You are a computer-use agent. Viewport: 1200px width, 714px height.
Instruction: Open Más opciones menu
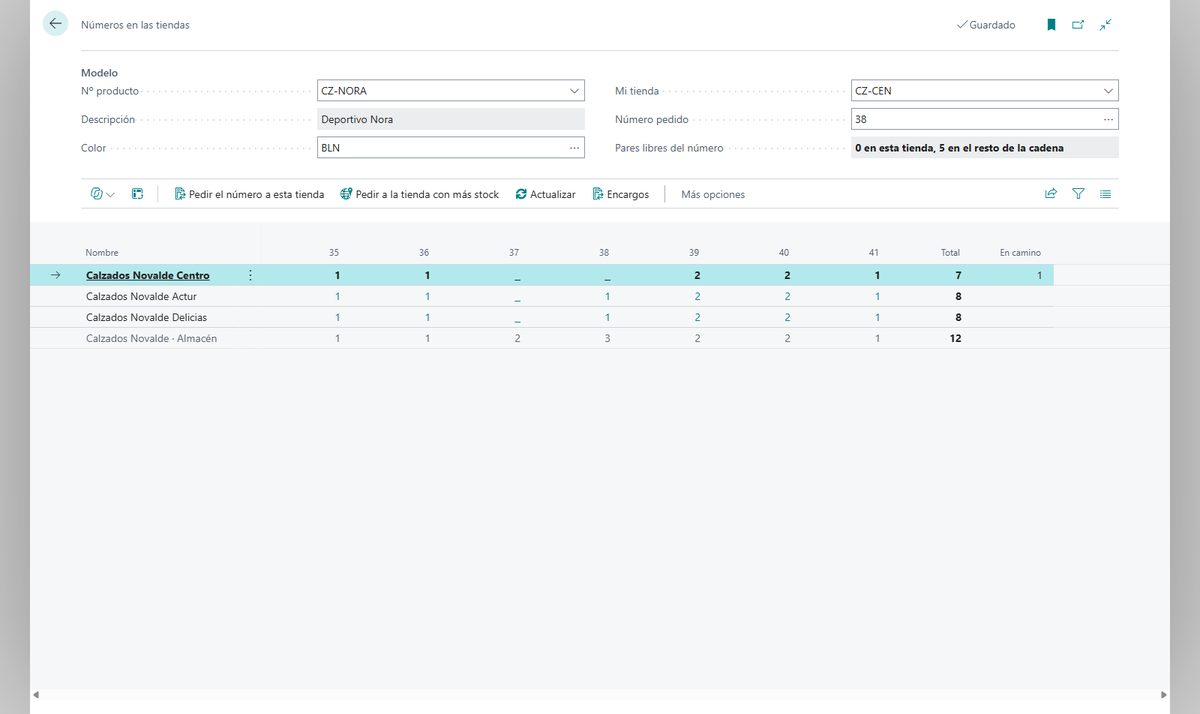click(x=713, y=194)
